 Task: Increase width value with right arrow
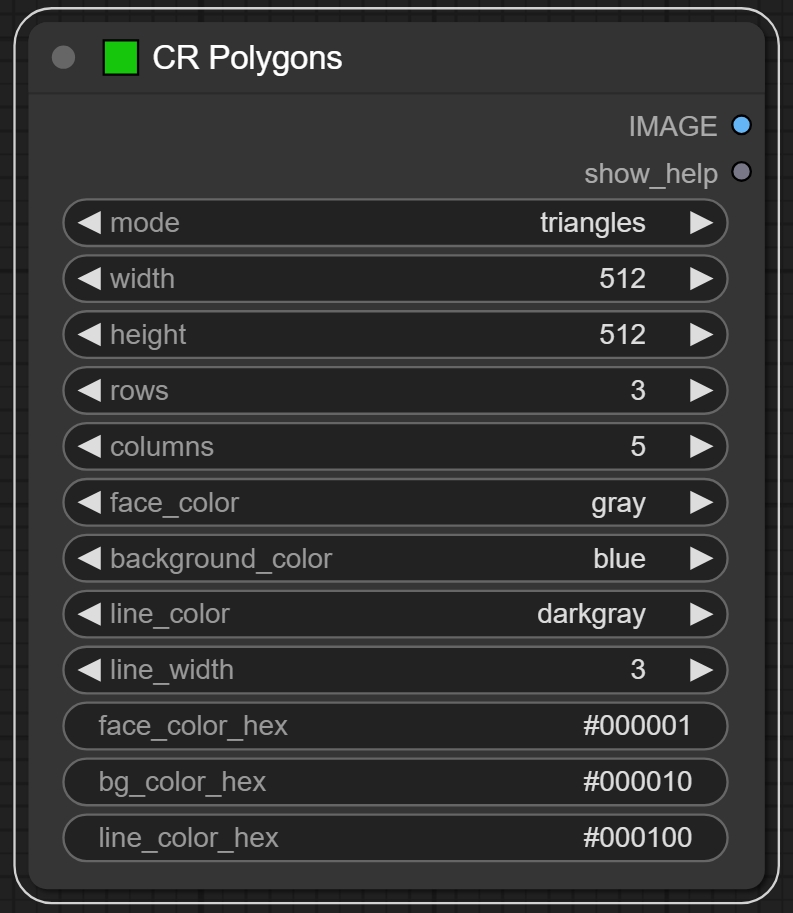701,278
